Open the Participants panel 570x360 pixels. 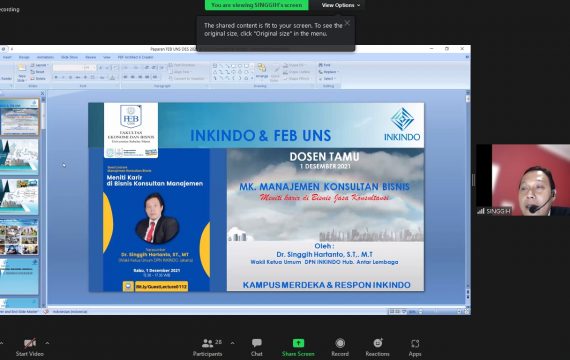tap(208, 347)
